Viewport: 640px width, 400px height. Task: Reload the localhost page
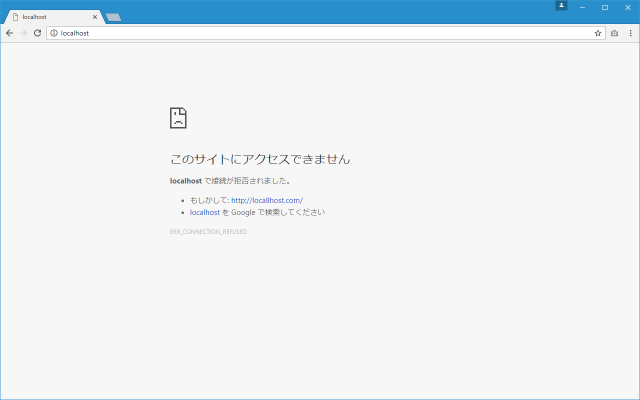pyautogui.click(x=37, y=33)
